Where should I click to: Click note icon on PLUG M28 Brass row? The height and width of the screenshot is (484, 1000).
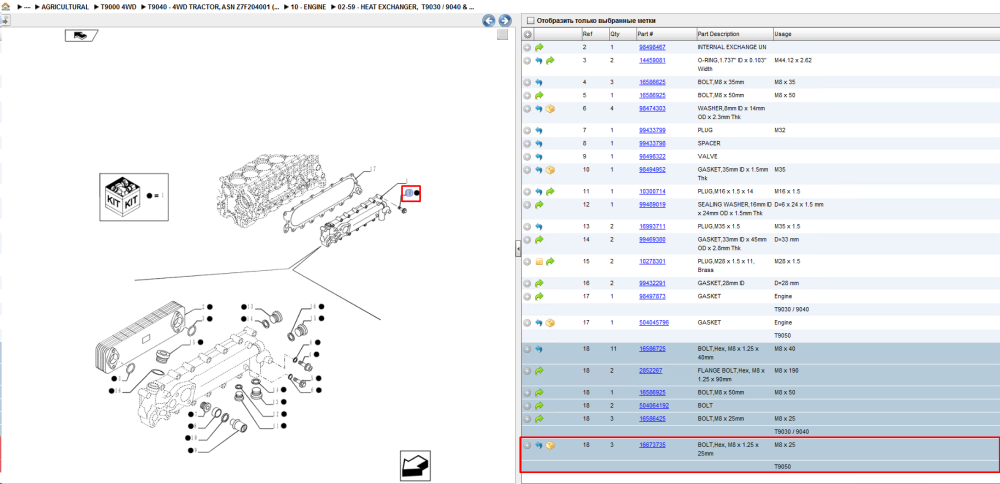point(539,261)
